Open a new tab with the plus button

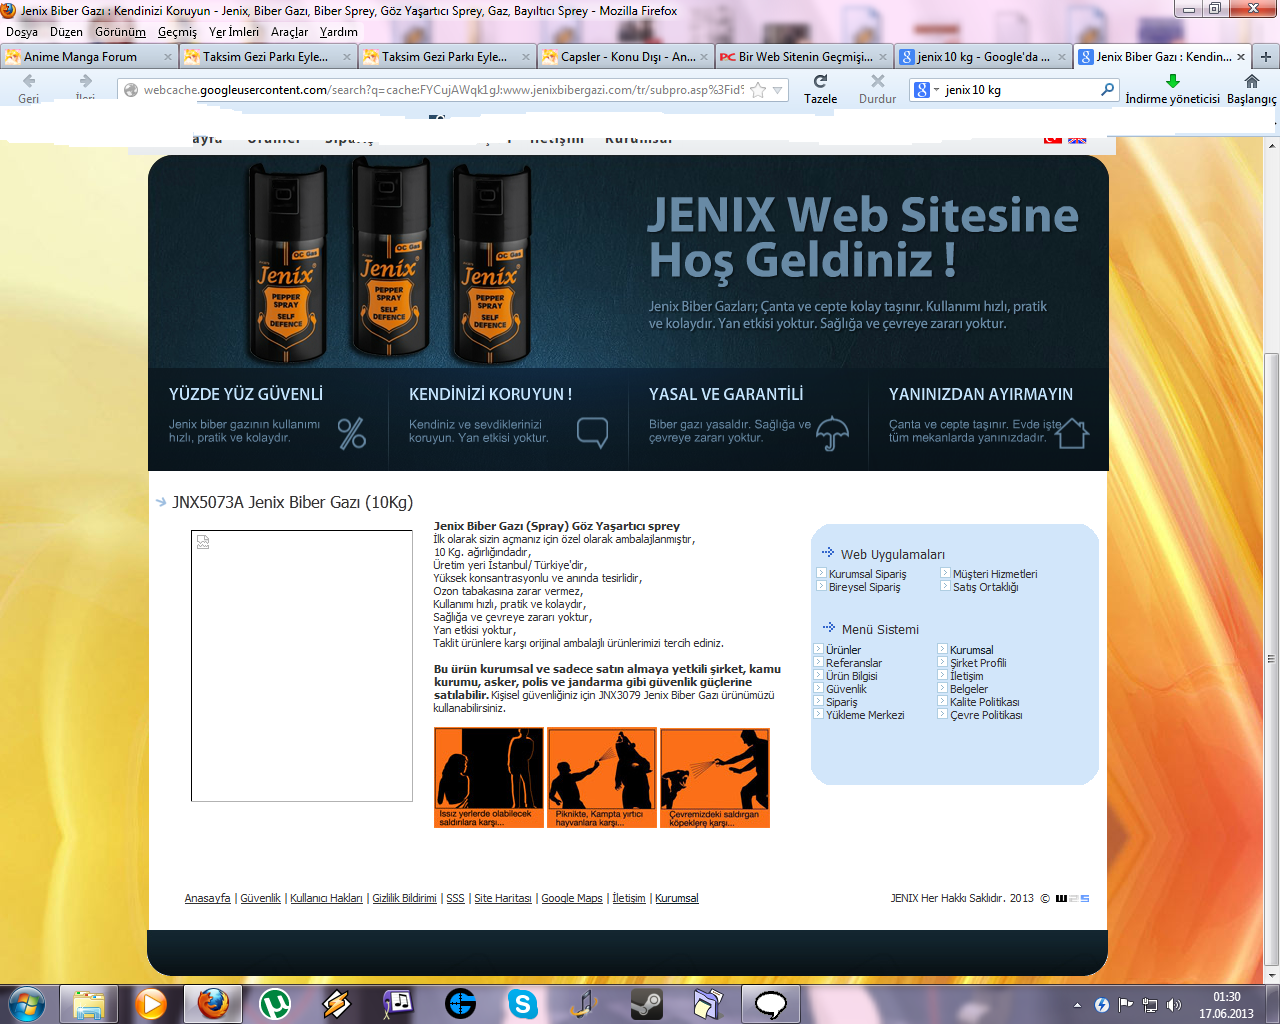coord(1265,57)
